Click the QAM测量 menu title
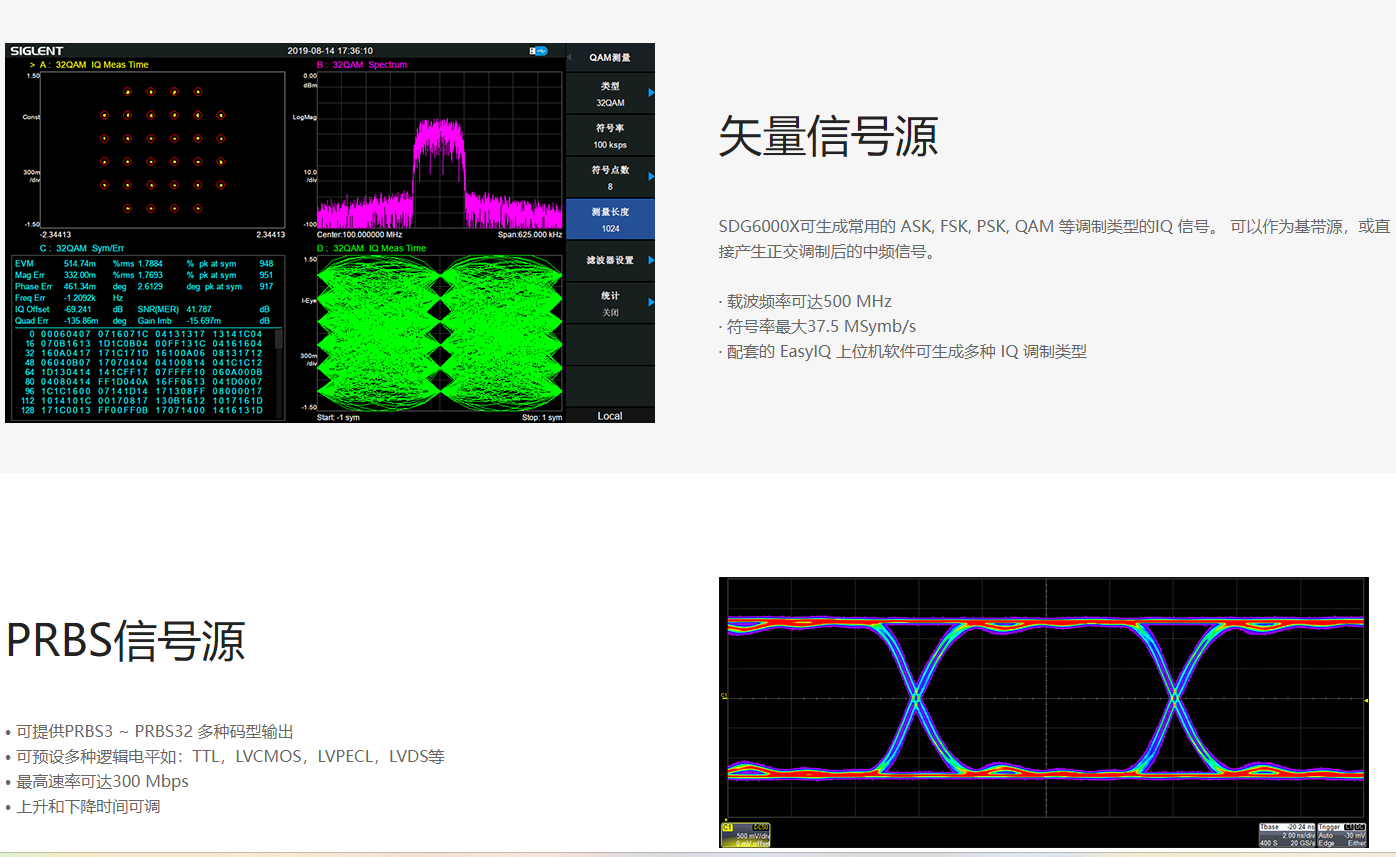 [x=610, y=58]
